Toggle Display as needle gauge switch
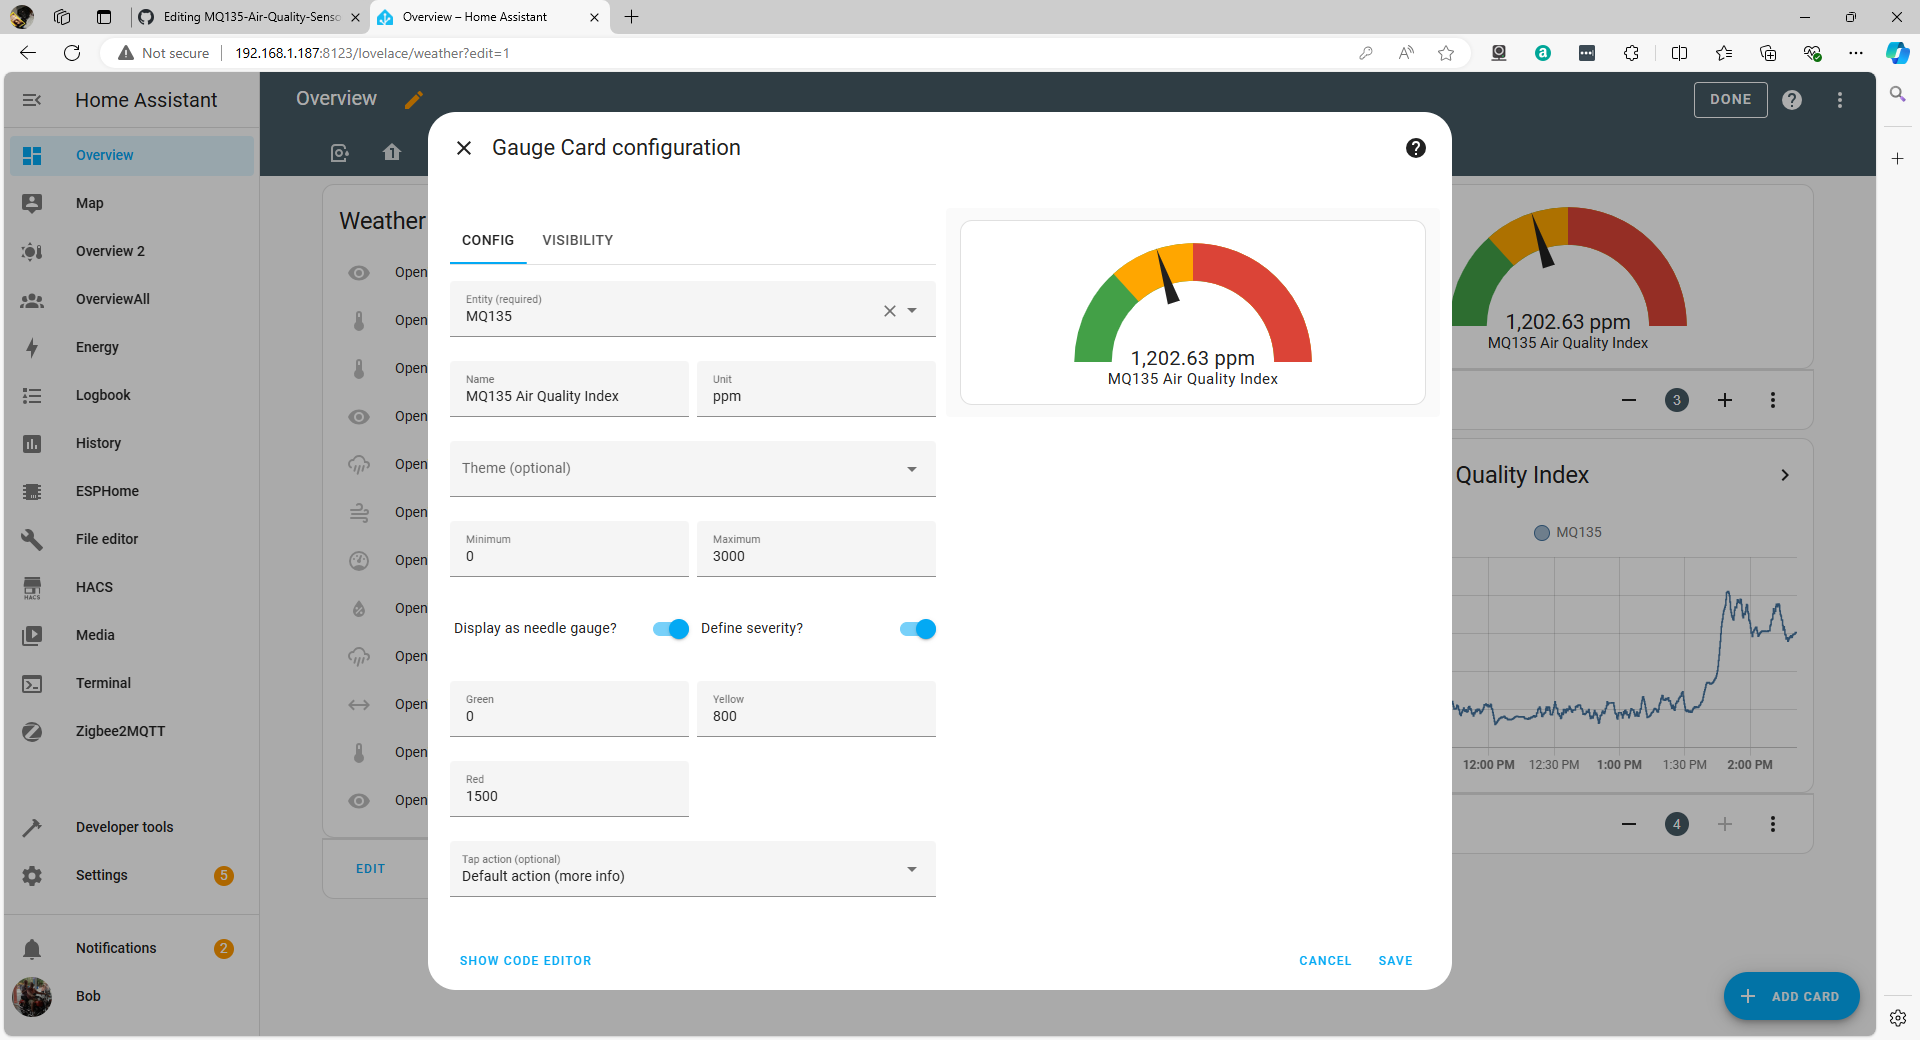This screenshot has width=1920, height=1040. 671,629
